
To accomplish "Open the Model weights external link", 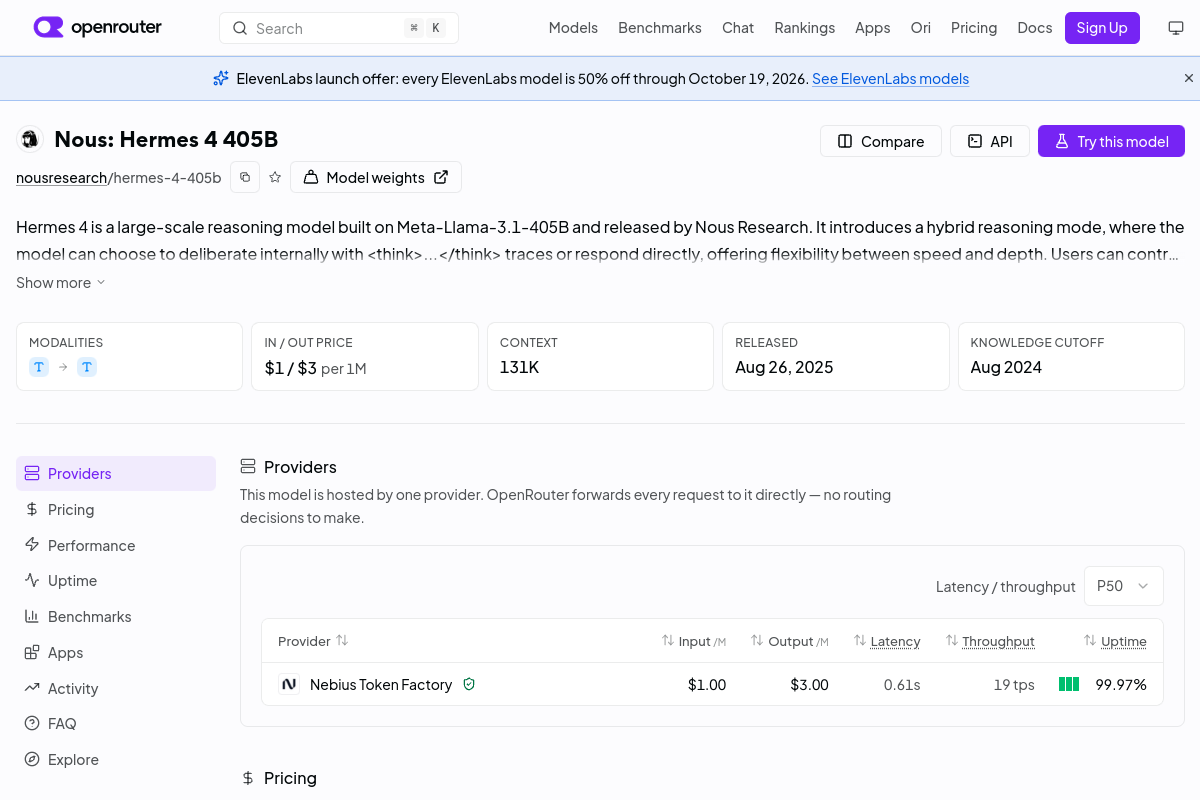I will click(x=376, y=177).
